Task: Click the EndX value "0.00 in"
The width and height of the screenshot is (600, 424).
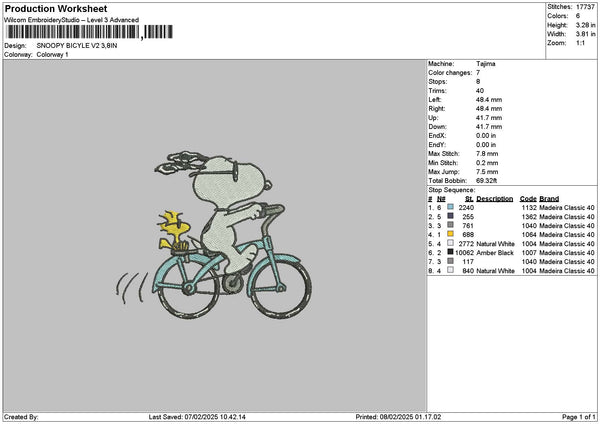Action: coord(486,136)
